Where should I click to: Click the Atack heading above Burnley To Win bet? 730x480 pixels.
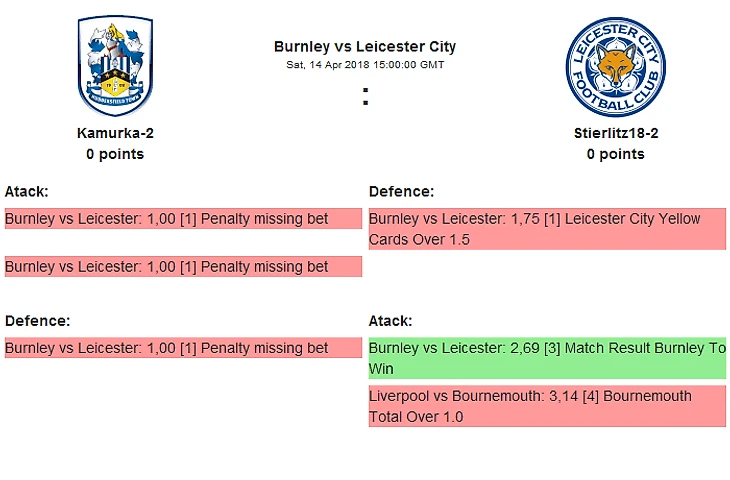pyautogui.click(x=391, y=321)
